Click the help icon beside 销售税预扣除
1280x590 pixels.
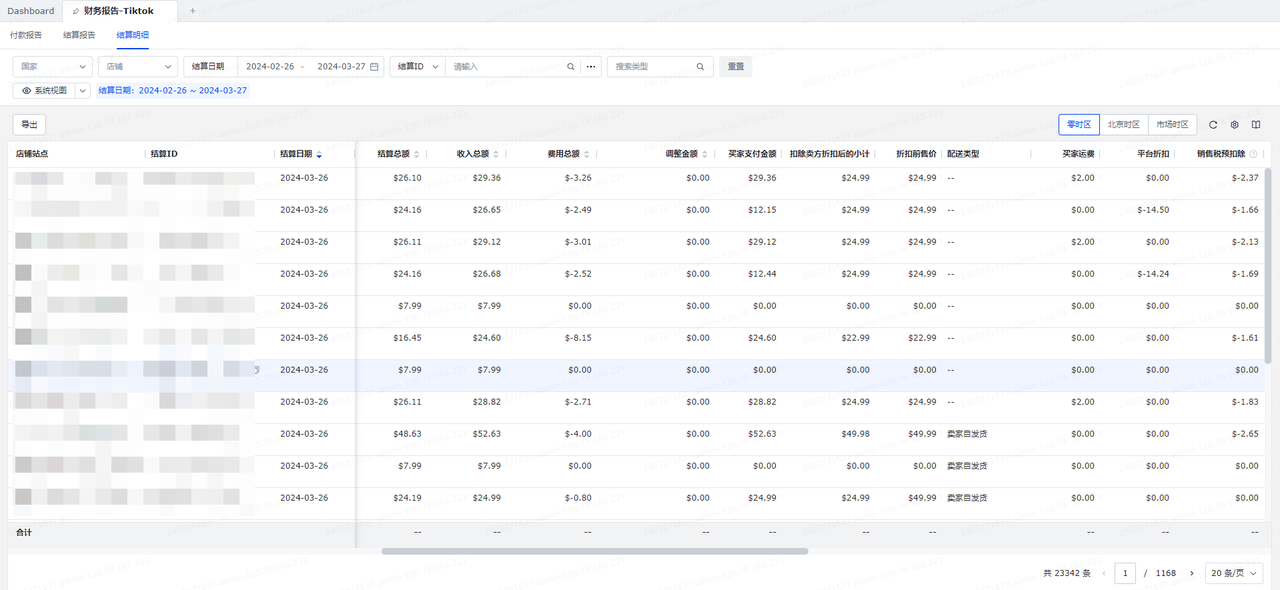coord(1252,154)
